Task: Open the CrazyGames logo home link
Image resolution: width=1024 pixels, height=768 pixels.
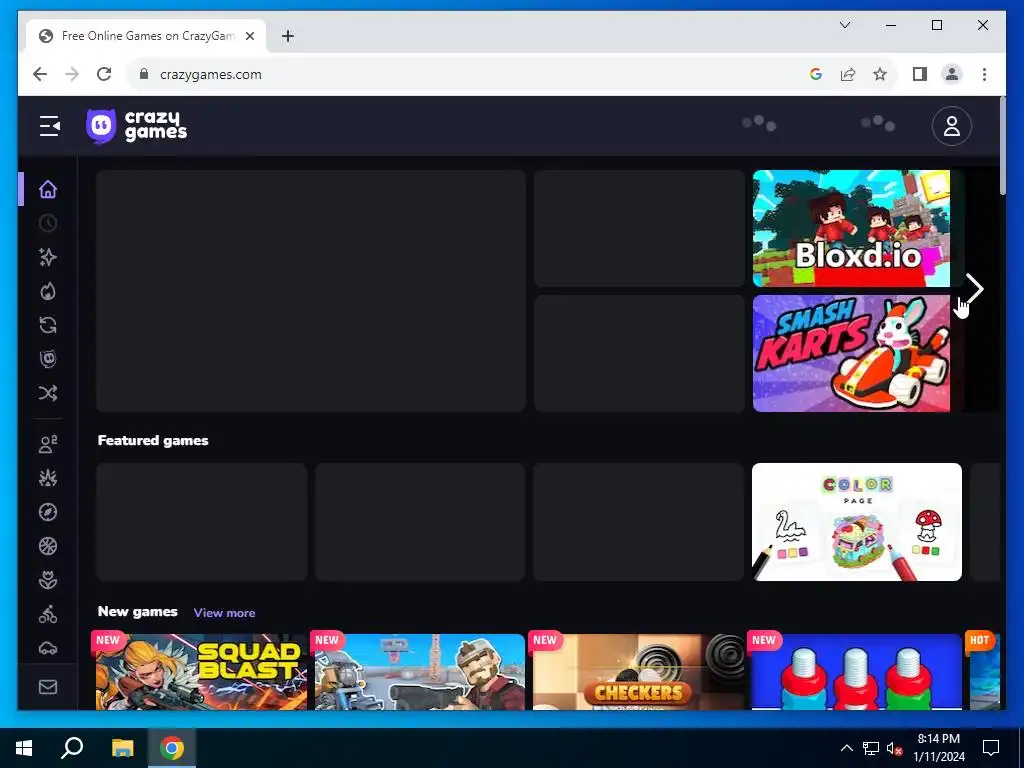Action: (x=136, y=126)
